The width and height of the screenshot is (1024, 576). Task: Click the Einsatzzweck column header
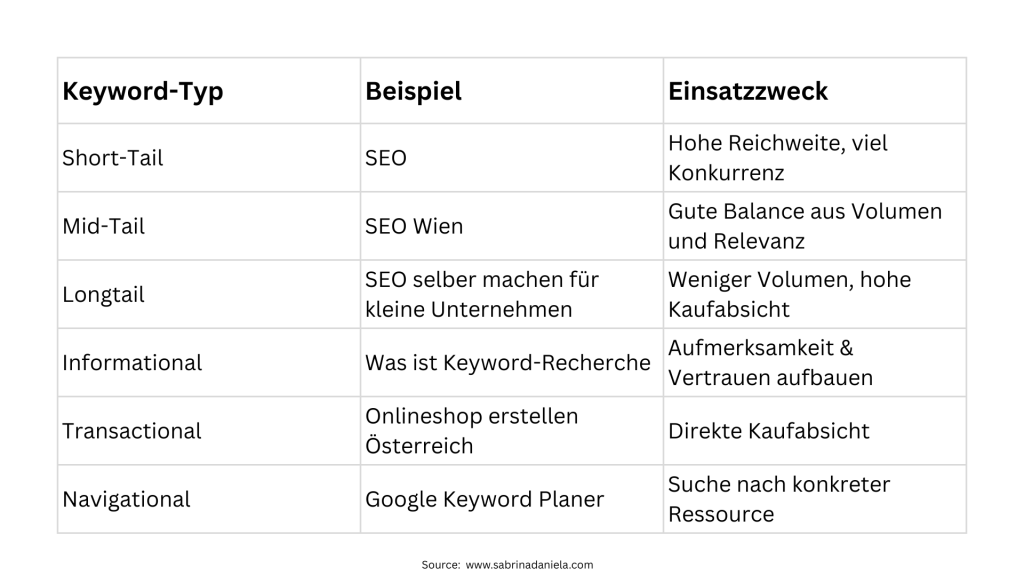748,91
